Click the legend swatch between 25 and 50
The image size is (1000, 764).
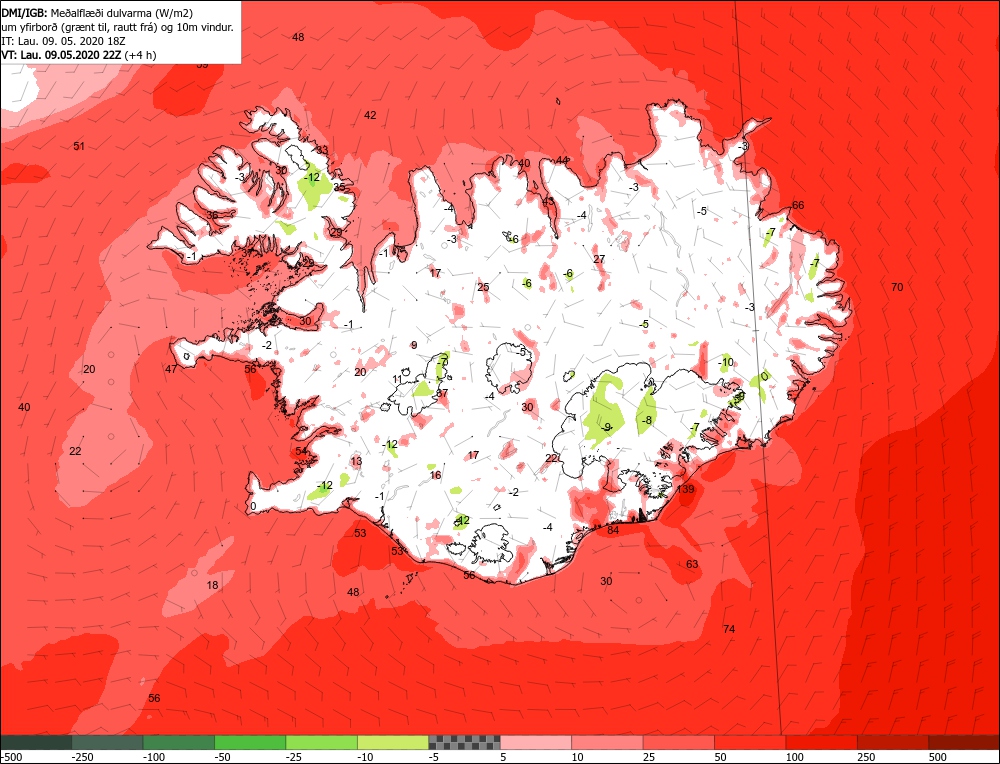679,742
